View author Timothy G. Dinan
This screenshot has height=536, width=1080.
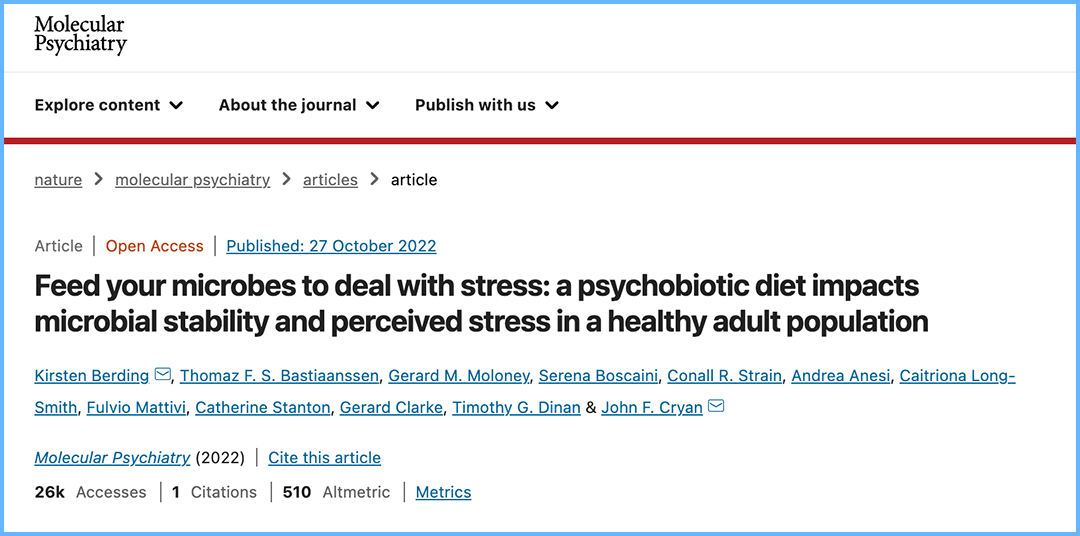point(516,407)
